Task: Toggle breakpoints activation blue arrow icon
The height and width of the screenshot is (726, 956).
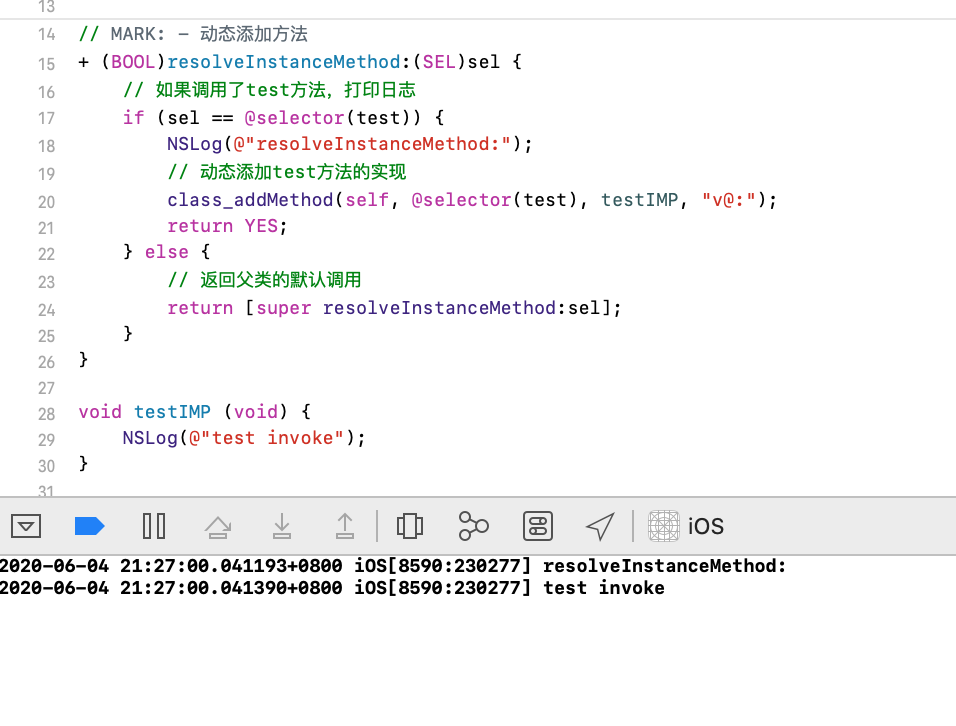Action: (x=90, y=526)
